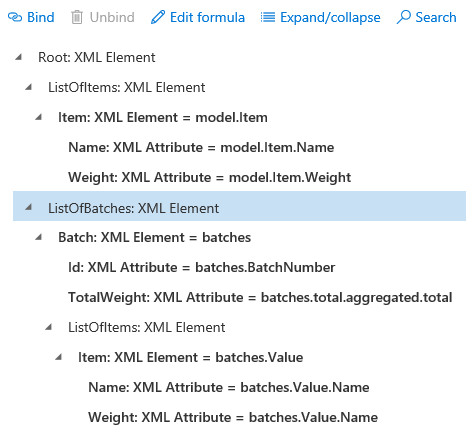Image resolution: width=466 pixels, height=438 pixels.
Task: Collapse the Item bound to model.Item
Action: [39, 117]
